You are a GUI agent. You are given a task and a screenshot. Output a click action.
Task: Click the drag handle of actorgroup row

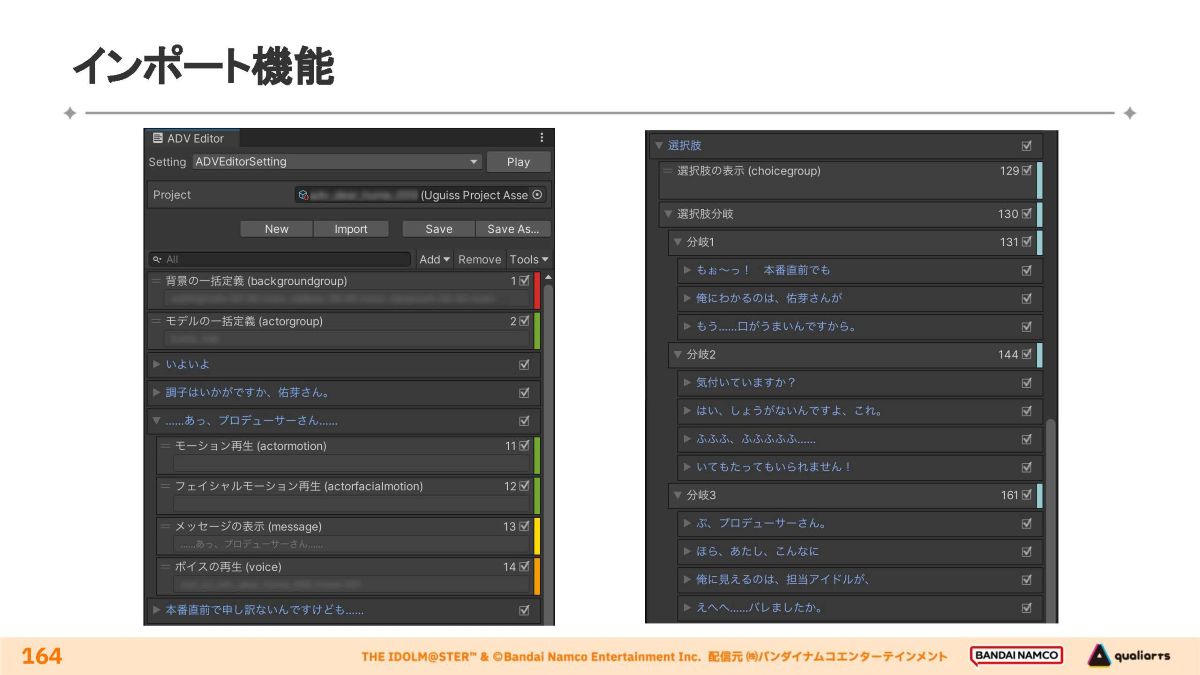point(156,321)
